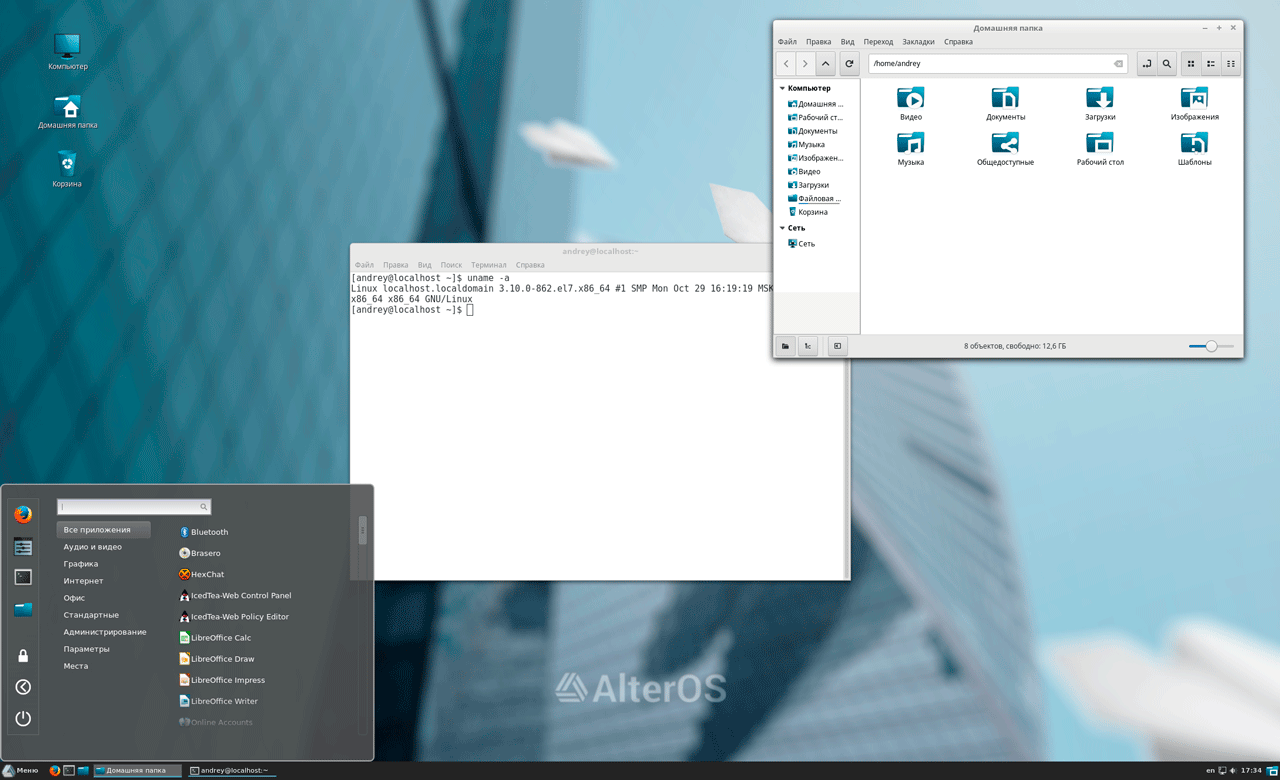The height and width of the screenshot is (780, 1280).
Task: Click the /home/andrey location bar
Action: [x=998, y=64]
